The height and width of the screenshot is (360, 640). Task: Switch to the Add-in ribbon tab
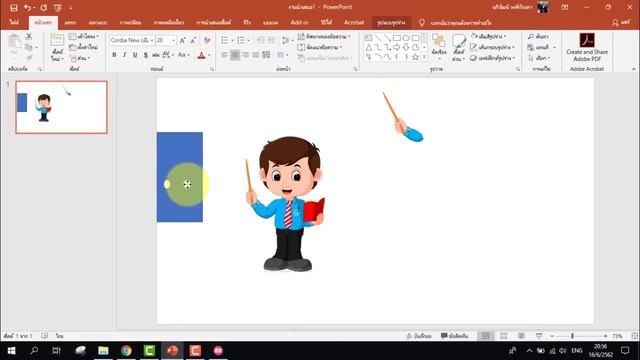[299, 22]
